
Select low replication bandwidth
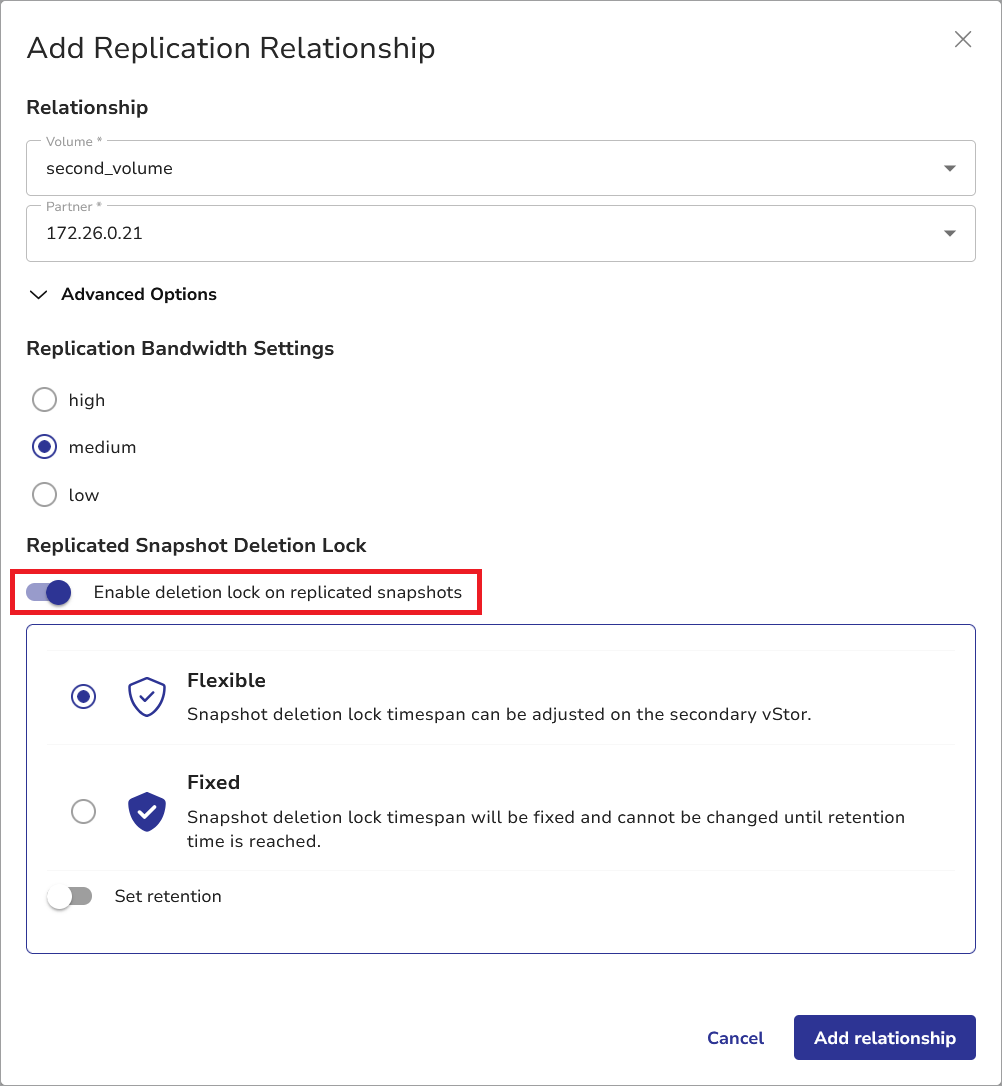click(45, 495)
